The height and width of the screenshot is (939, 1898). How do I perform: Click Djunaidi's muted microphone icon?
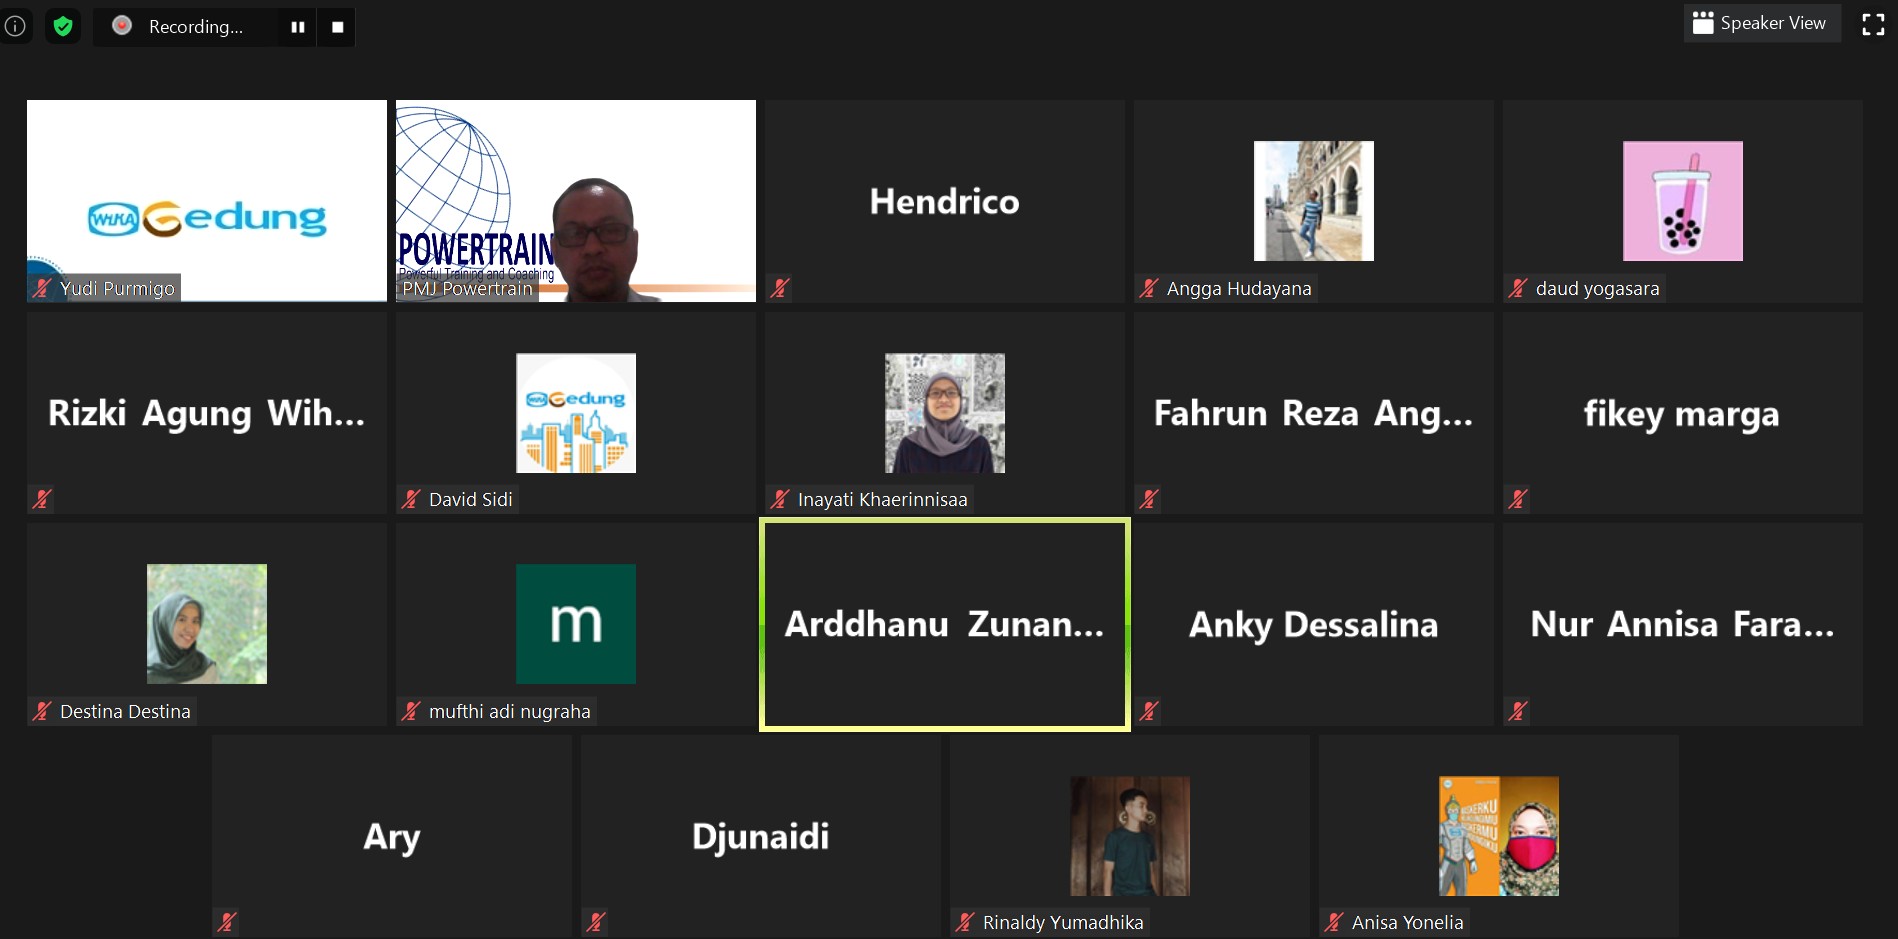point(596,922)
